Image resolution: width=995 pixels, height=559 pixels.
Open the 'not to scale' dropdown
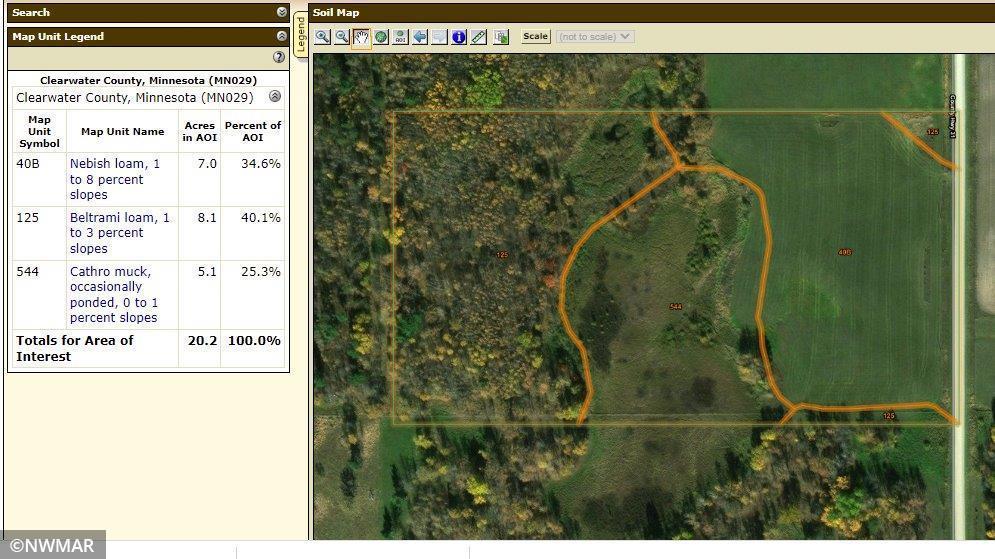pyautogui.click(x=595, y=37)
